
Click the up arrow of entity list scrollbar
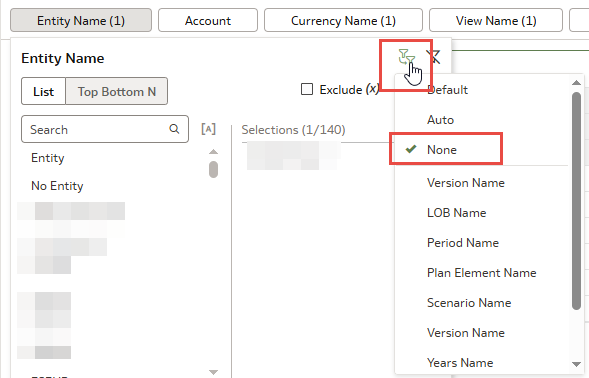[x=213, y=151]
